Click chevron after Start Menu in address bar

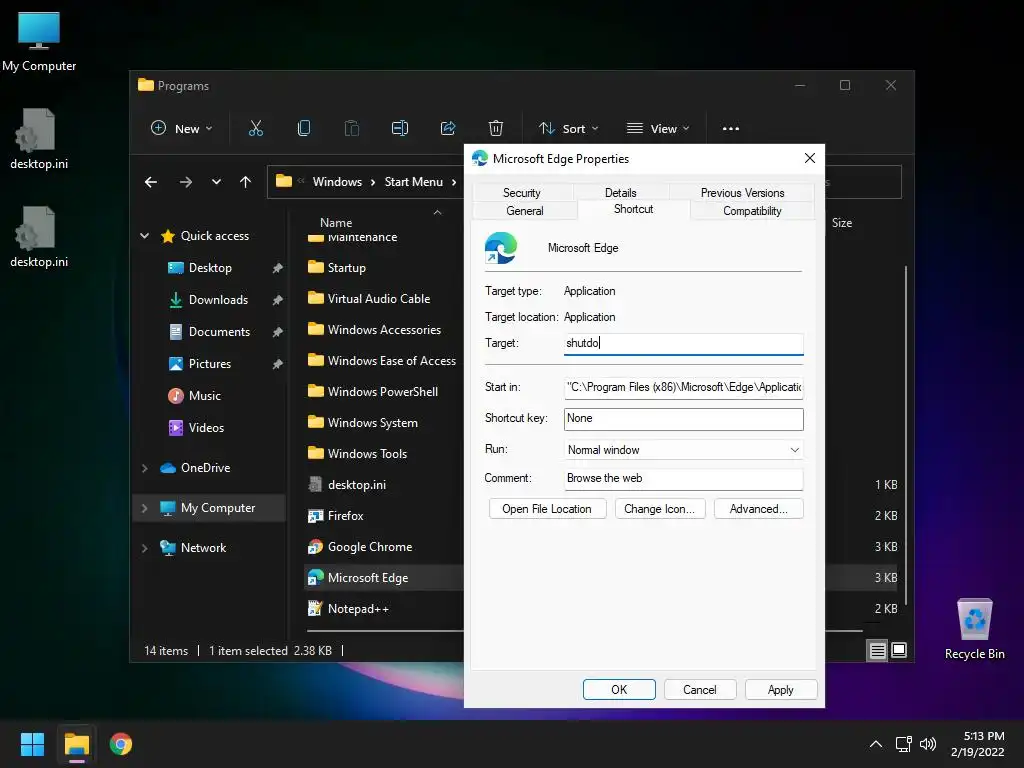(x=455, y=182)
